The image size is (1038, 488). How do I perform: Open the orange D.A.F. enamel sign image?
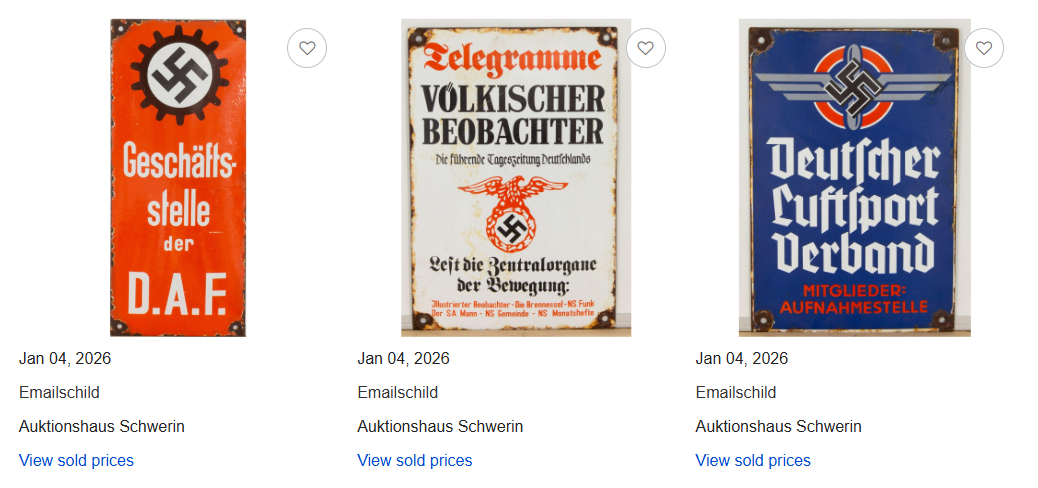[178, 178]
